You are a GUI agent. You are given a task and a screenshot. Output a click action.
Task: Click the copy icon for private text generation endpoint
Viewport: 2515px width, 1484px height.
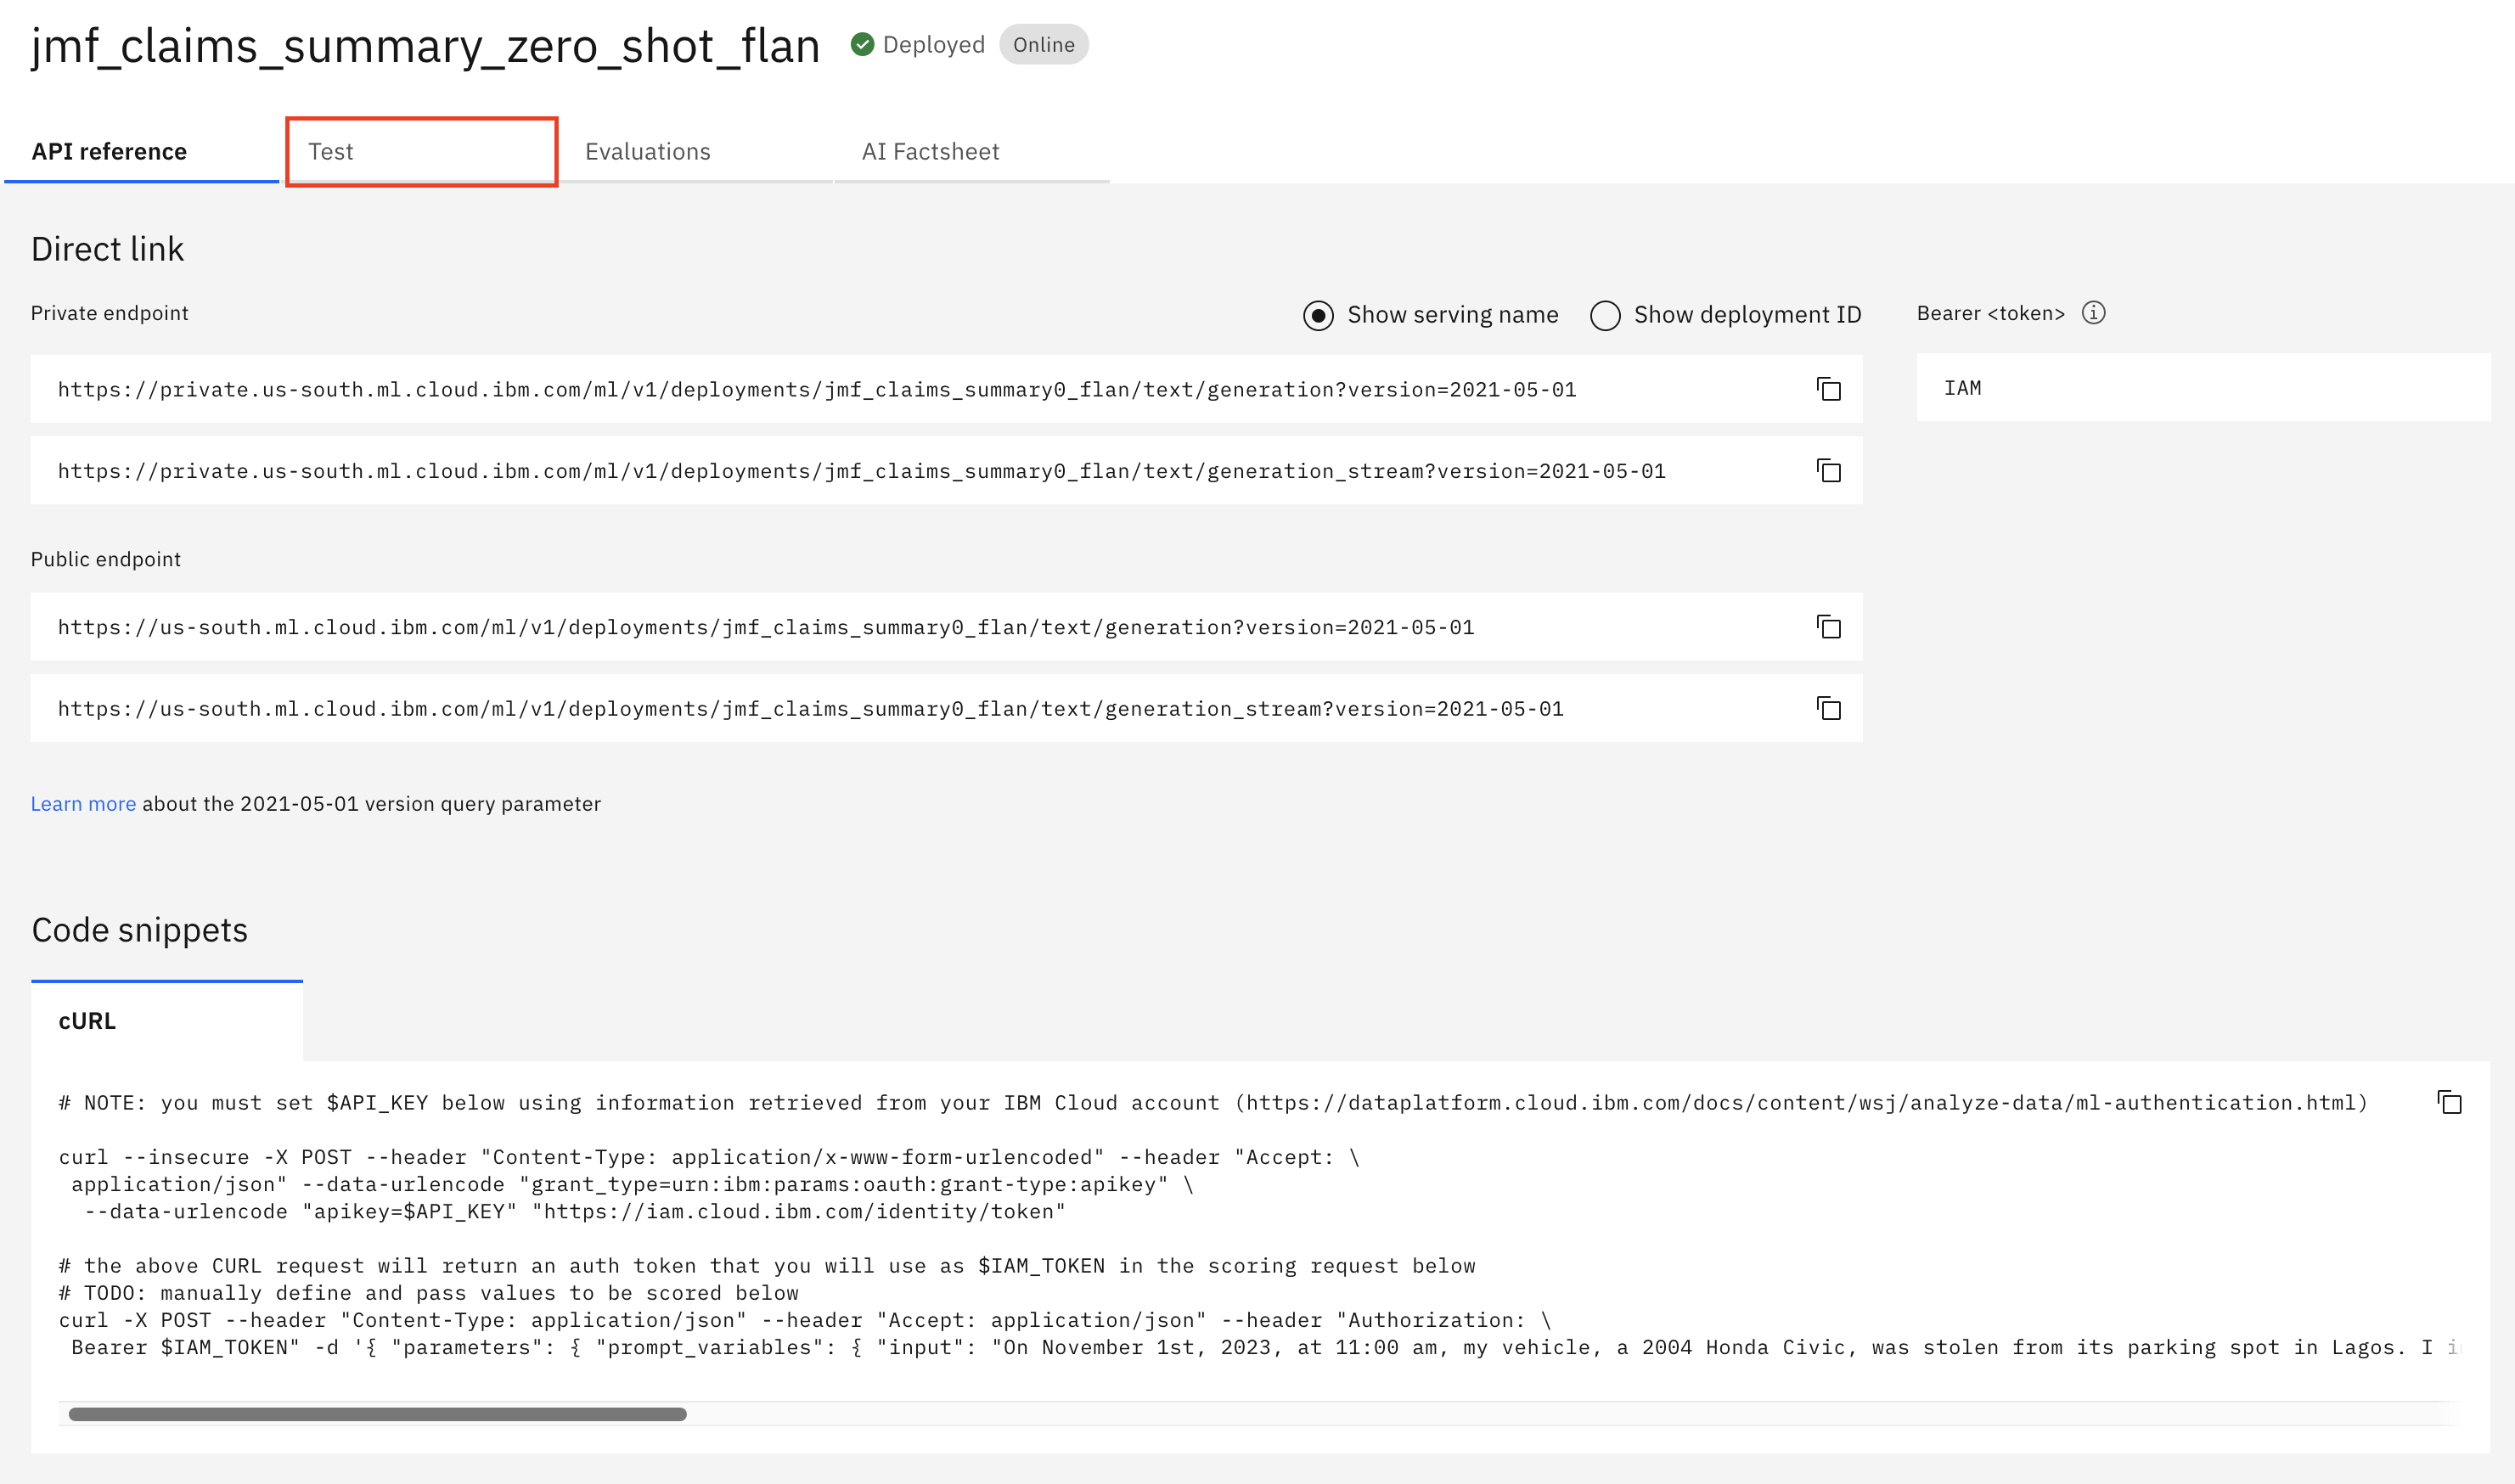coord(1828,389)
